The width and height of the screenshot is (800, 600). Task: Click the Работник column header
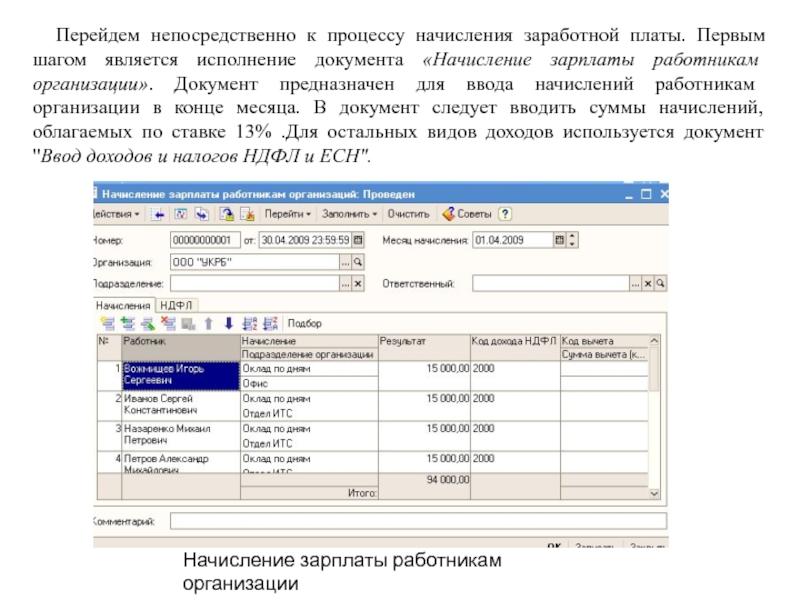point(181,348)
